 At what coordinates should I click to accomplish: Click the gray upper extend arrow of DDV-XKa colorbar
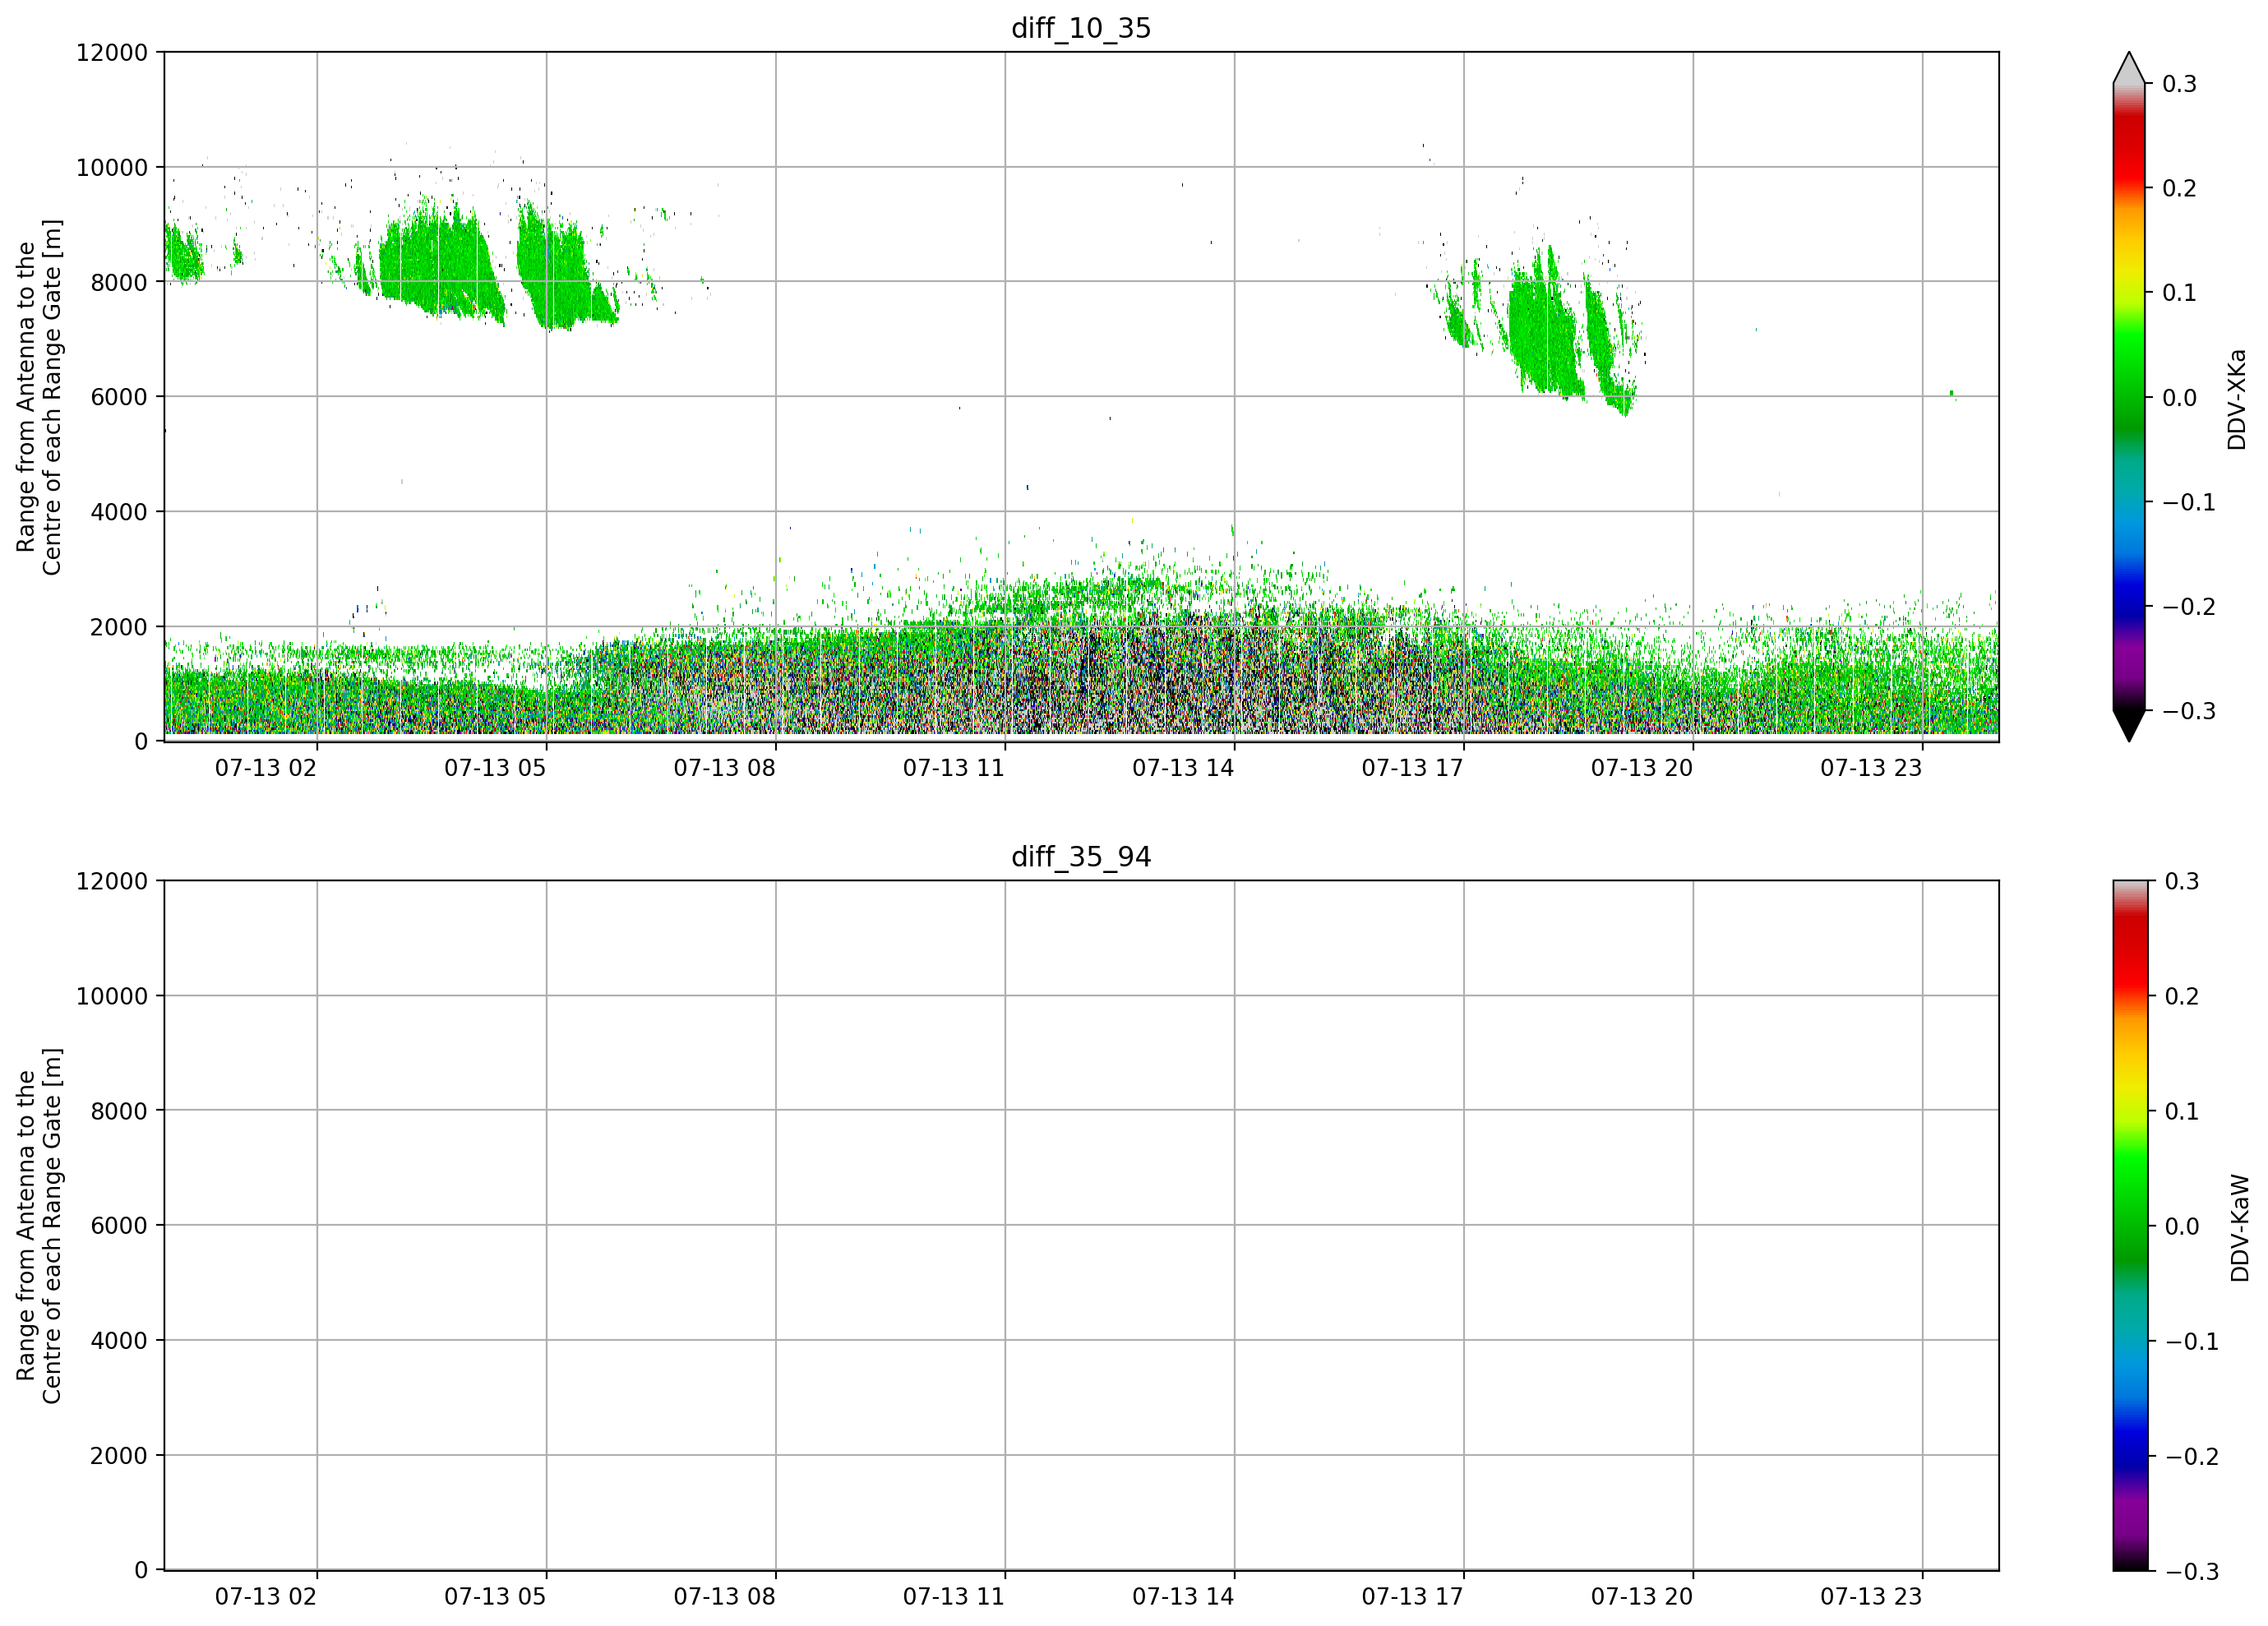coord(2129,70)
